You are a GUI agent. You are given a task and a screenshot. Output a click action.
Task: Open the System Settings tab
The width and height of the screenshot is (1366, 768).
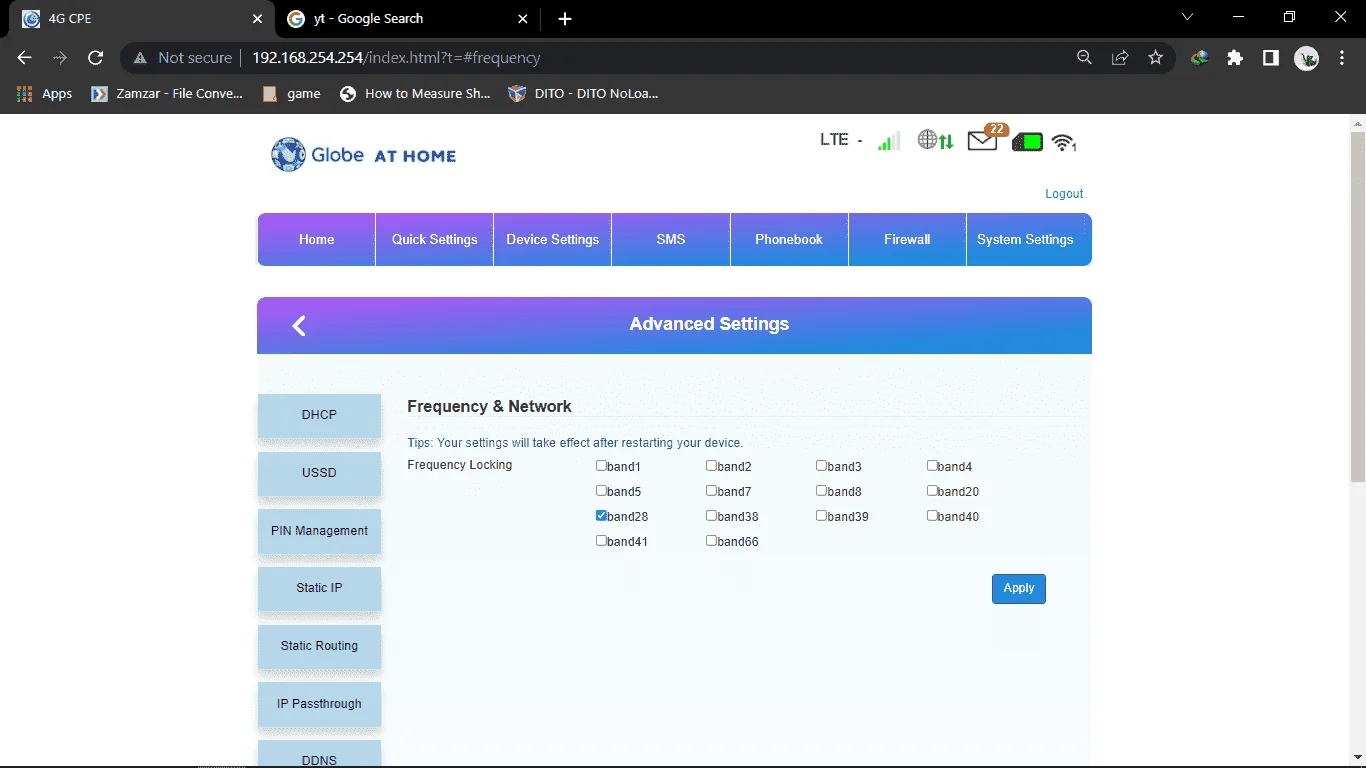tap(1029, 239)
